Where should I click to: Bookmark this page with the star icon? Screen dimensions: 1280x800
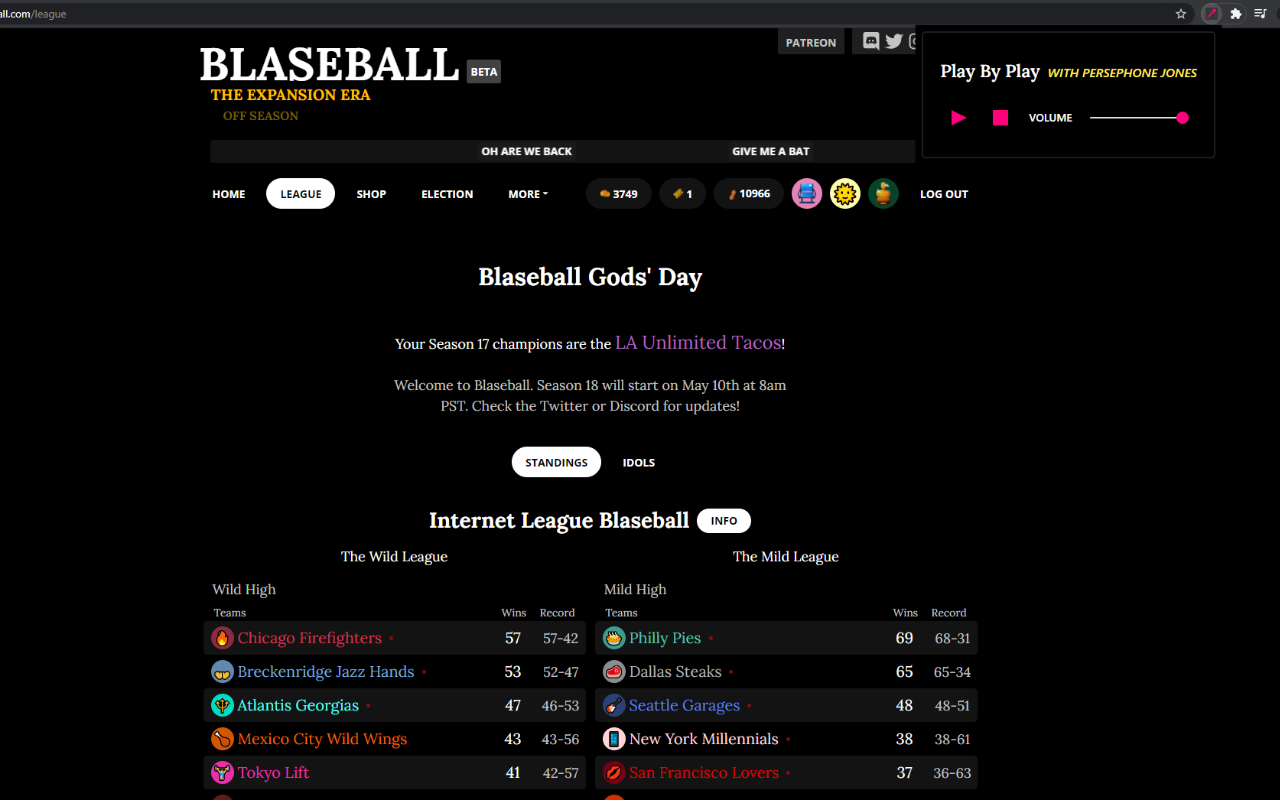(1181, 14)
